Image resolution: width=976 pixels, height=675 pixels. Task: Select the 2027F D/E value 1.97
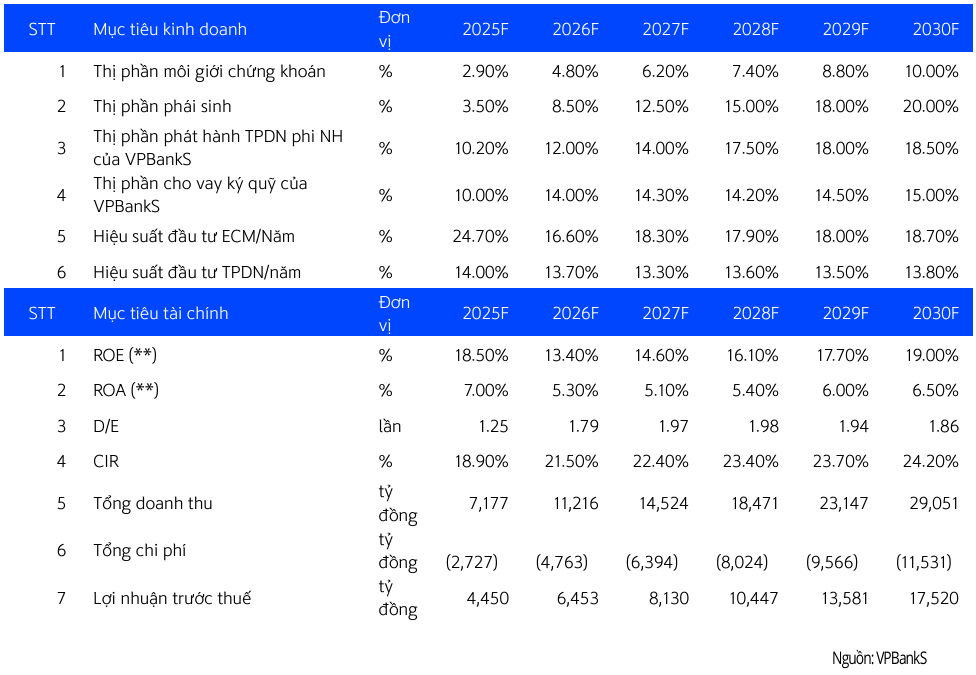[x=670, y=426]
